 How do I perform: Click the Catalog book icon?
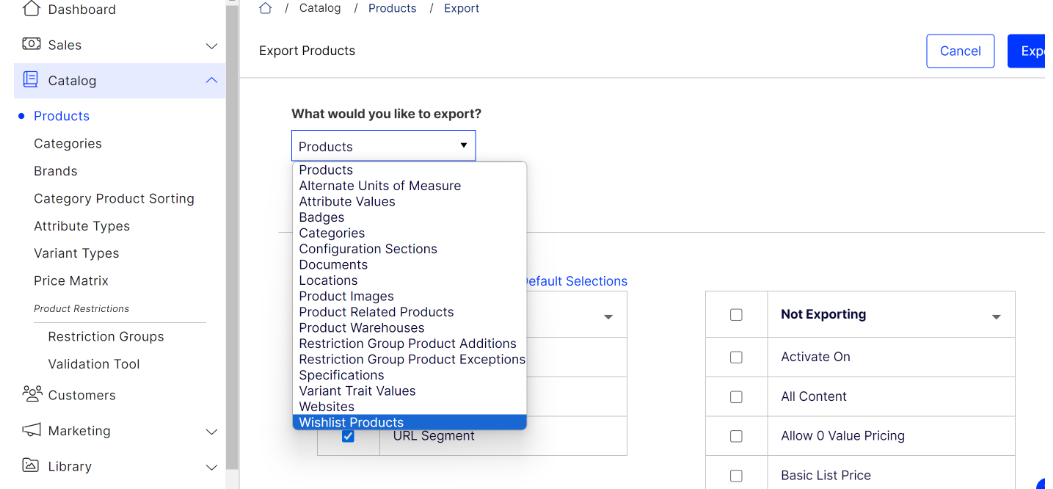(x=31, y=80)
